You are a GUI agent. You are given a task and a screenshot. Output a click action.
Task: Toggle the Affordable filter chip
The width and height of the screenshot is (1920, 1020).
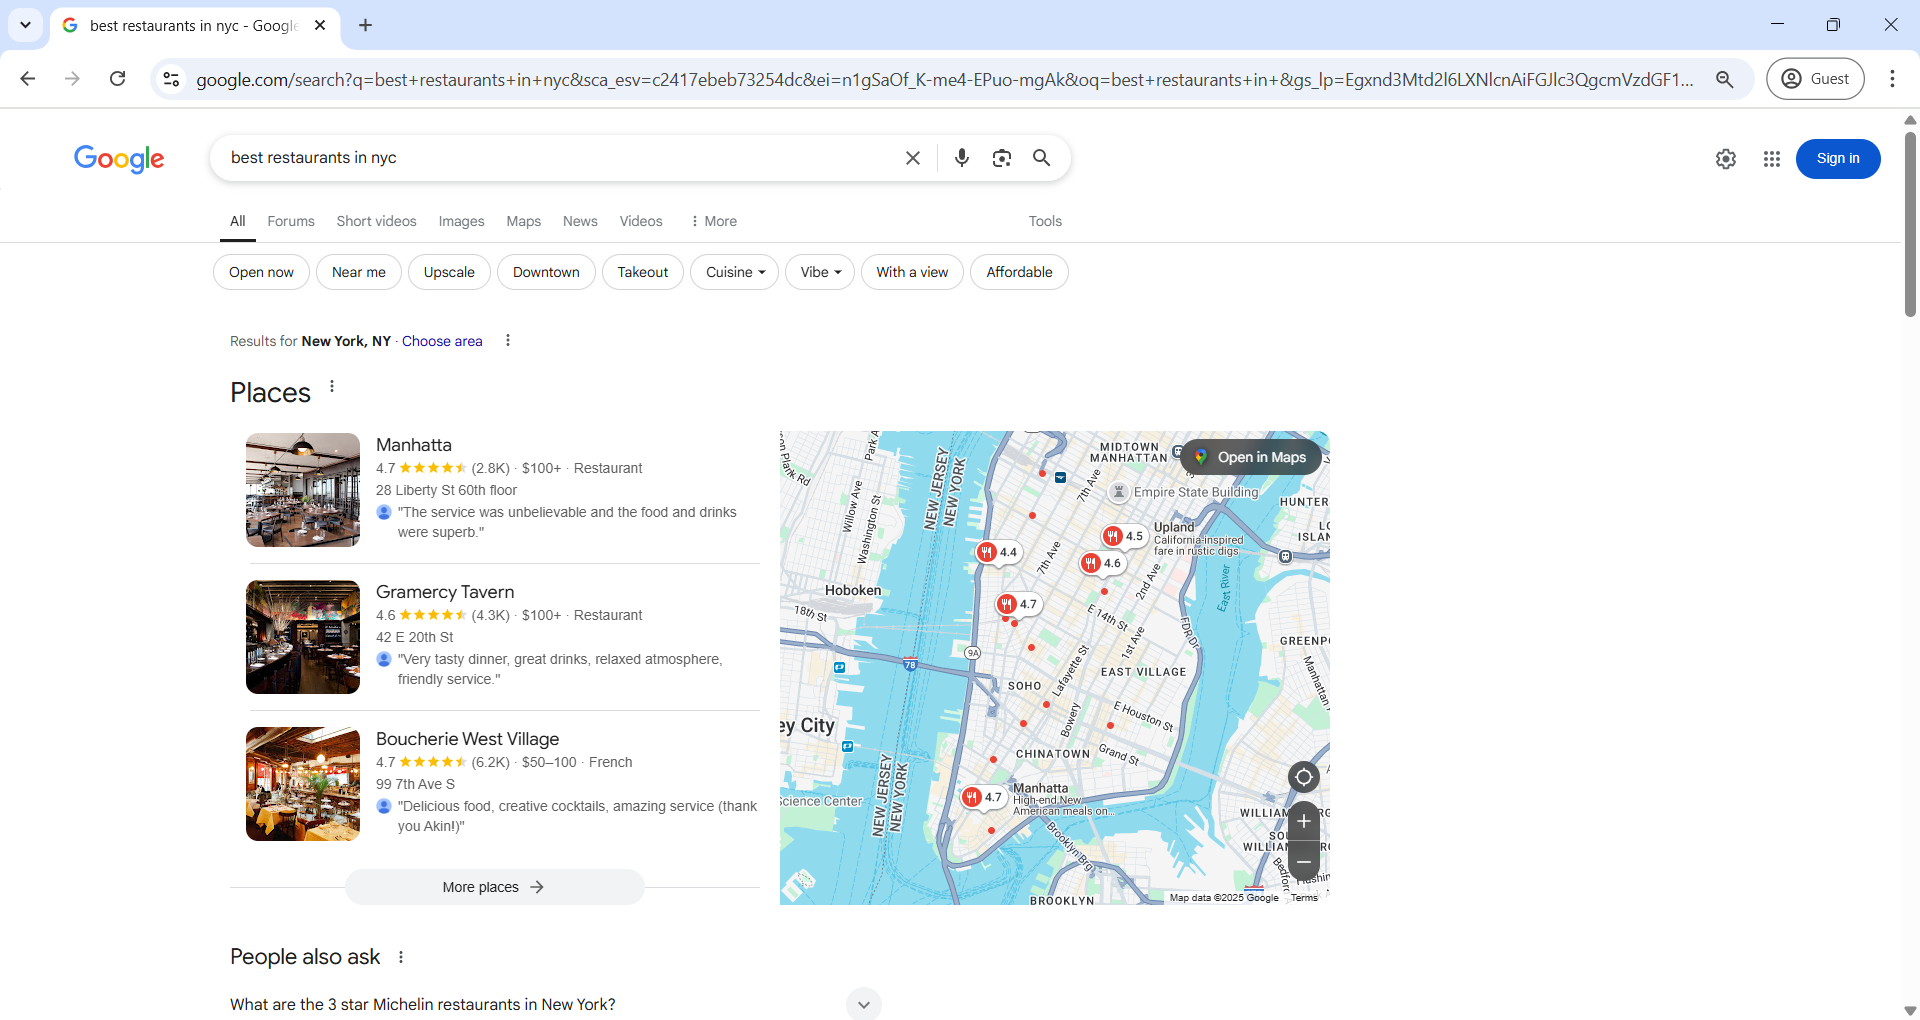click(x=1019, y=272)
